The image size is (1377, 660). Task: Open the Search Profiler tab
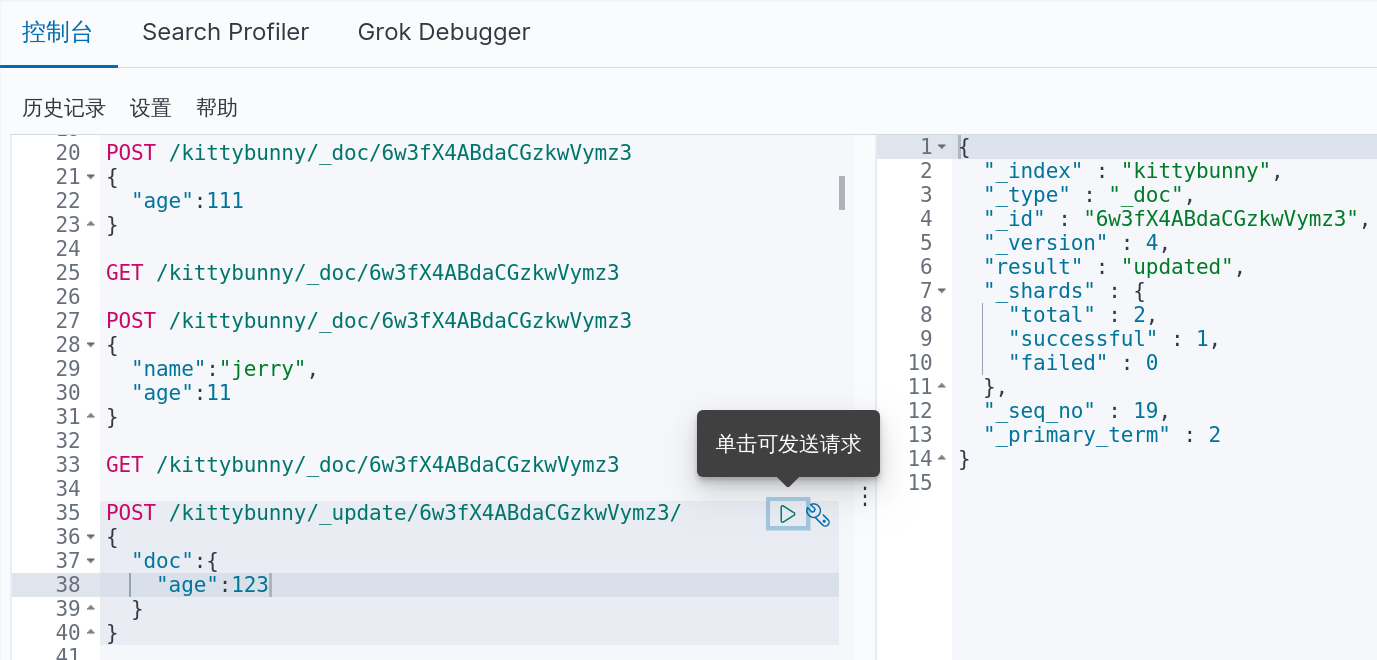[x=226, y=32]
